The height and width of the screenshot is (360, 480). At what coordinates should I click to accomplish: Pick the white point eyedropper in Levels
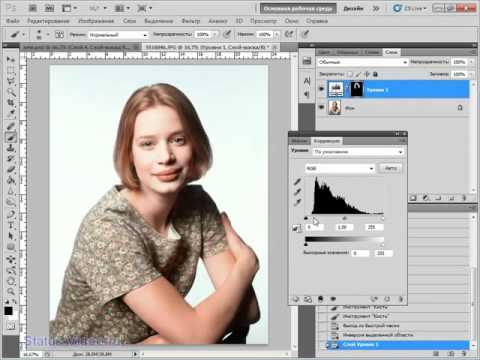tap(297, 202)
